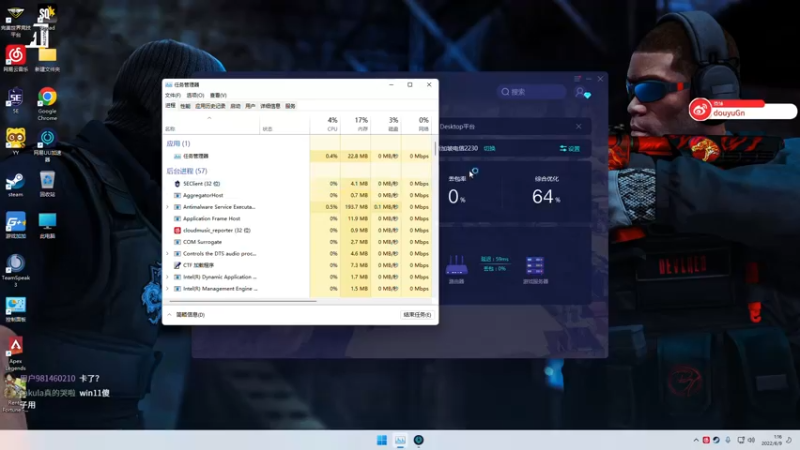Screen dimensions: 800x450
Task: Open the 此电脑 desktop icon
Action: 47,226
